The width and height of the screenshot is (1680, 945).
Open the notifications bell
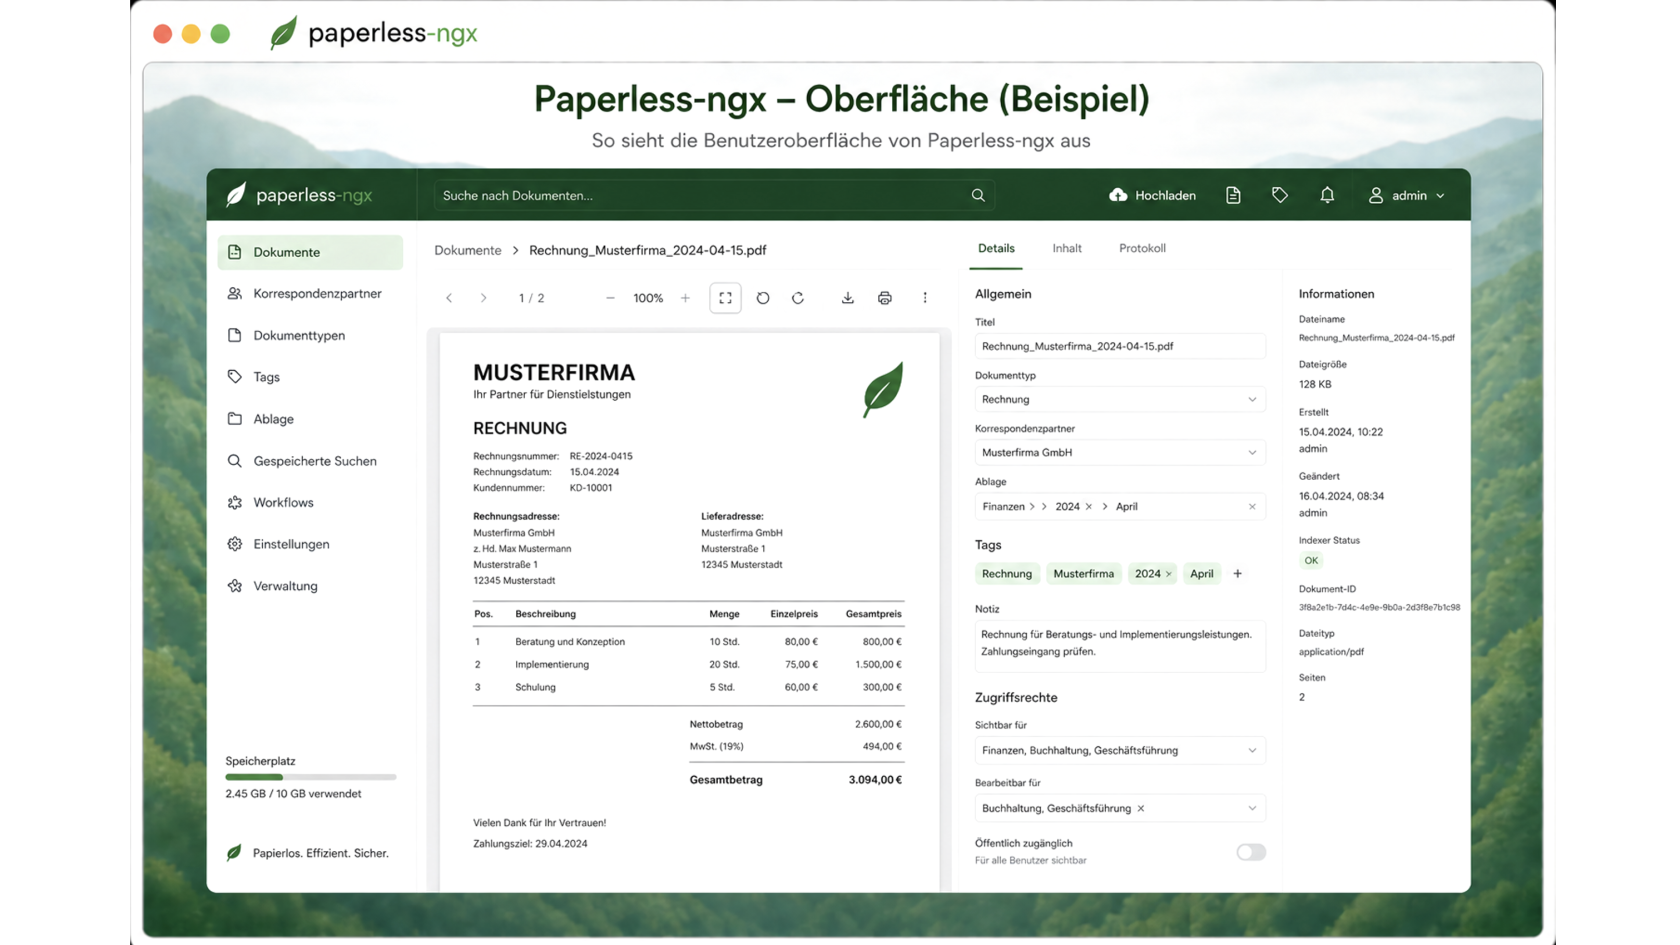tap(1327, 195)
